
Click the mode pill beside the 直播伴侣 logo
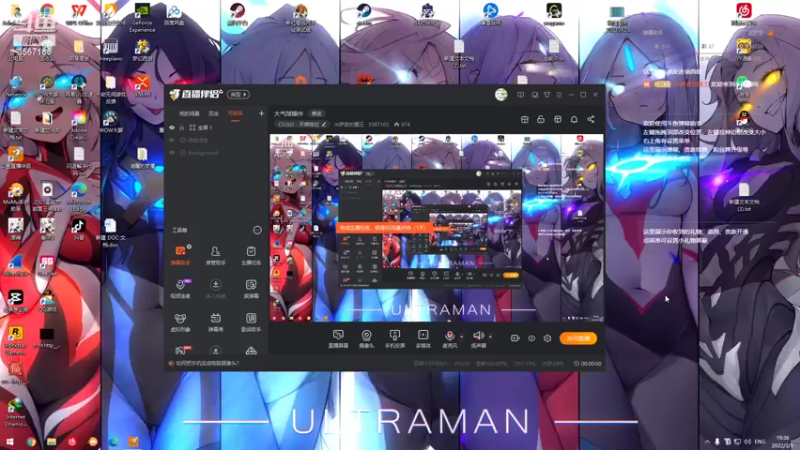coord(238,95)
